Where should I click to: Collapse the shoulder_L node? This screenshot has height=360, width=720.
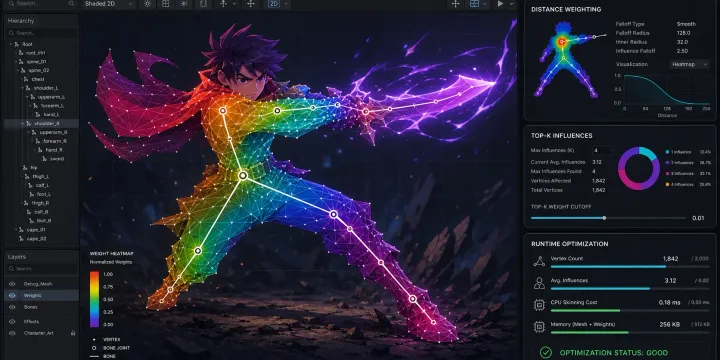[x=22, y=88]
